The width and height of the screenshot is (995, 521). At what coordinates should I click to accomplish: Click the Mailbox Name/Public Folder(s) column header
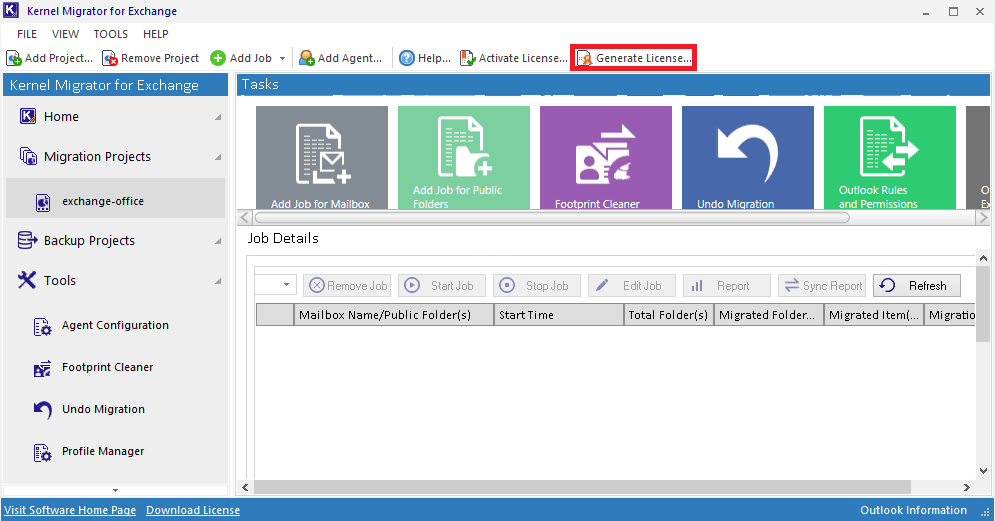click(x=393, y=315)
